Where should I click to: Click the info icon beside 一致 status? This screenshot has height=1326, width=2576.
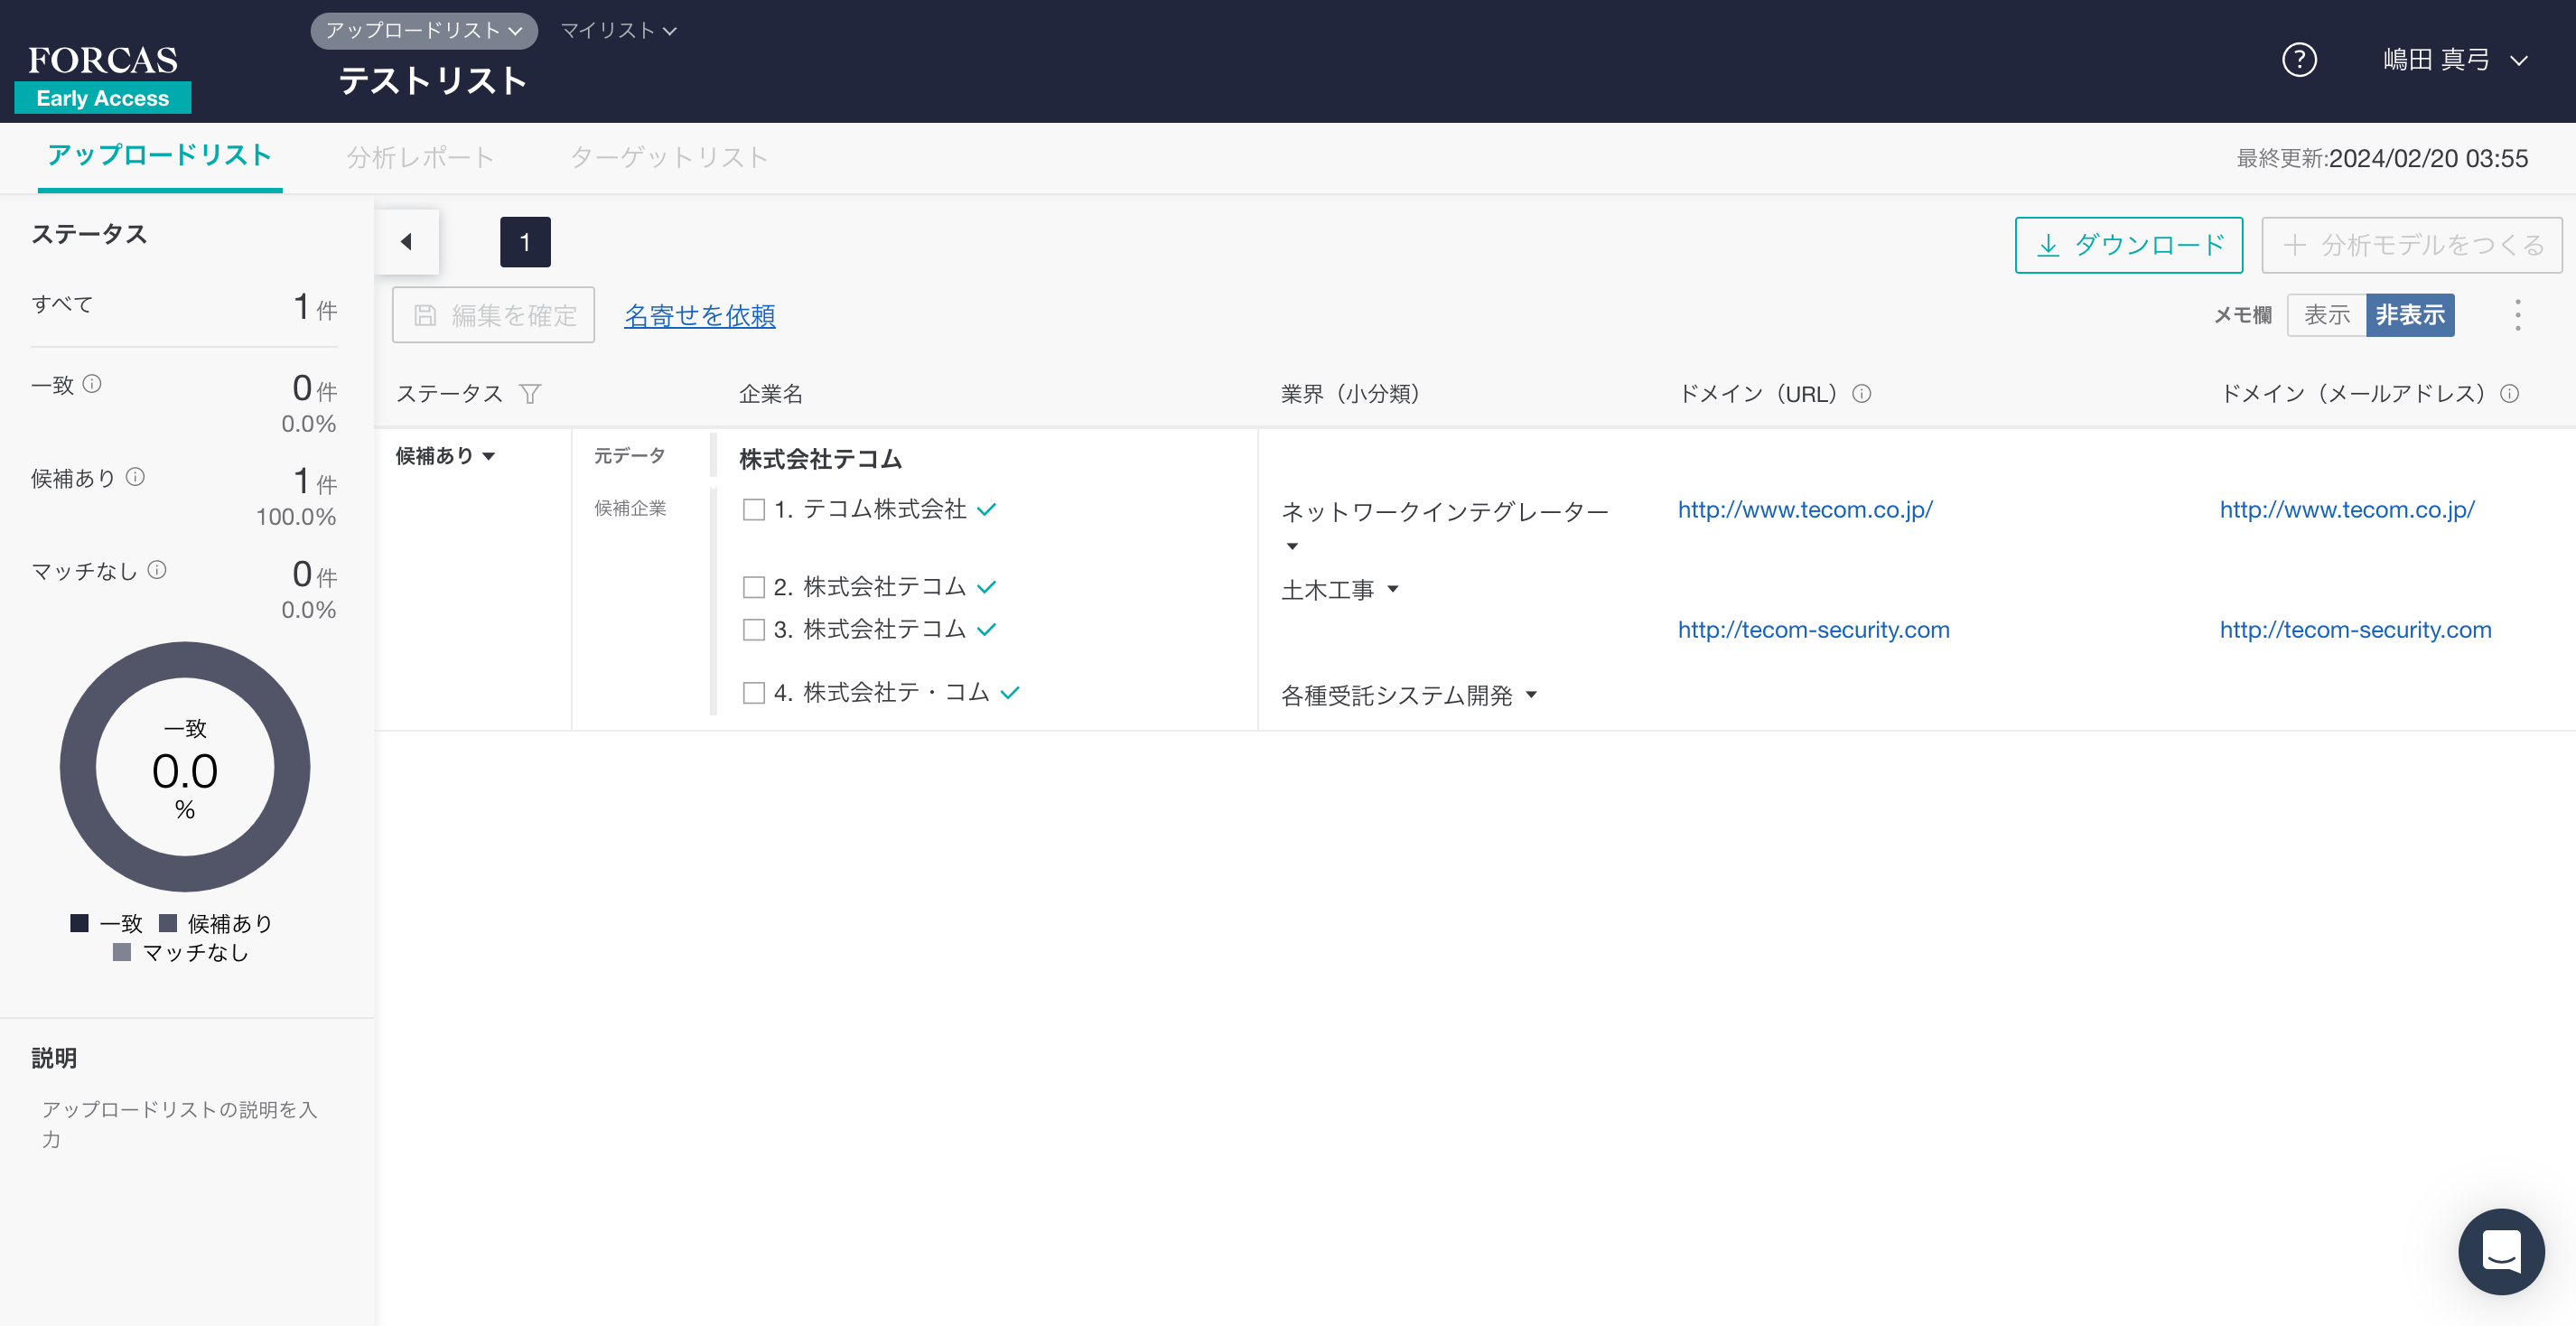(92, 384)
